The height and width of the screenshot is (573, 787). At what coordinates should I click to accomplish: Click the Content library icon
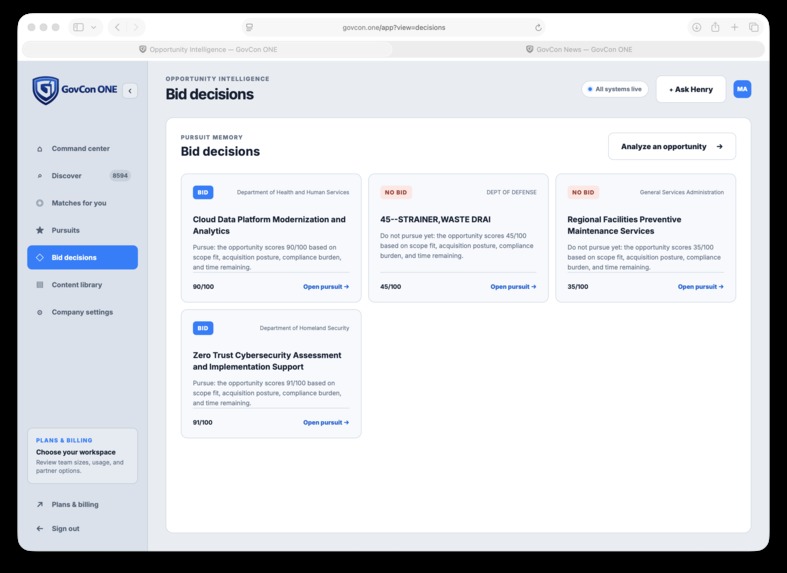40,285
